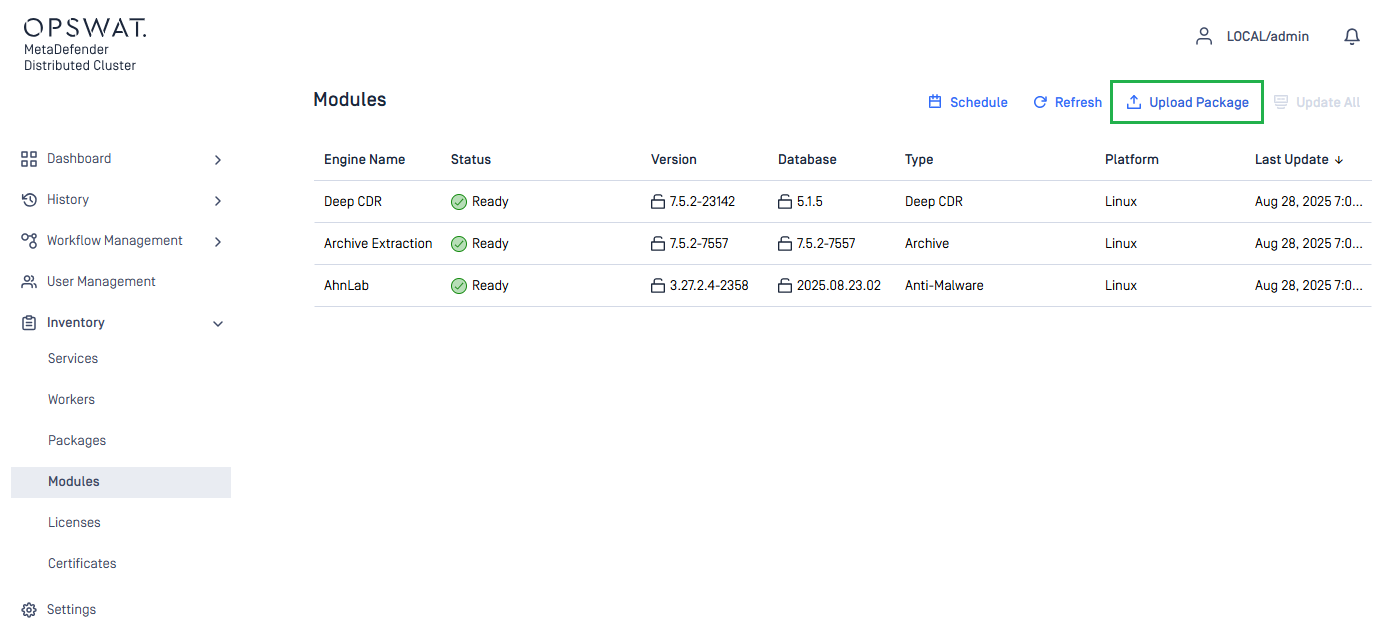
Task: Sort by Status column header
Action: [471, 160]
